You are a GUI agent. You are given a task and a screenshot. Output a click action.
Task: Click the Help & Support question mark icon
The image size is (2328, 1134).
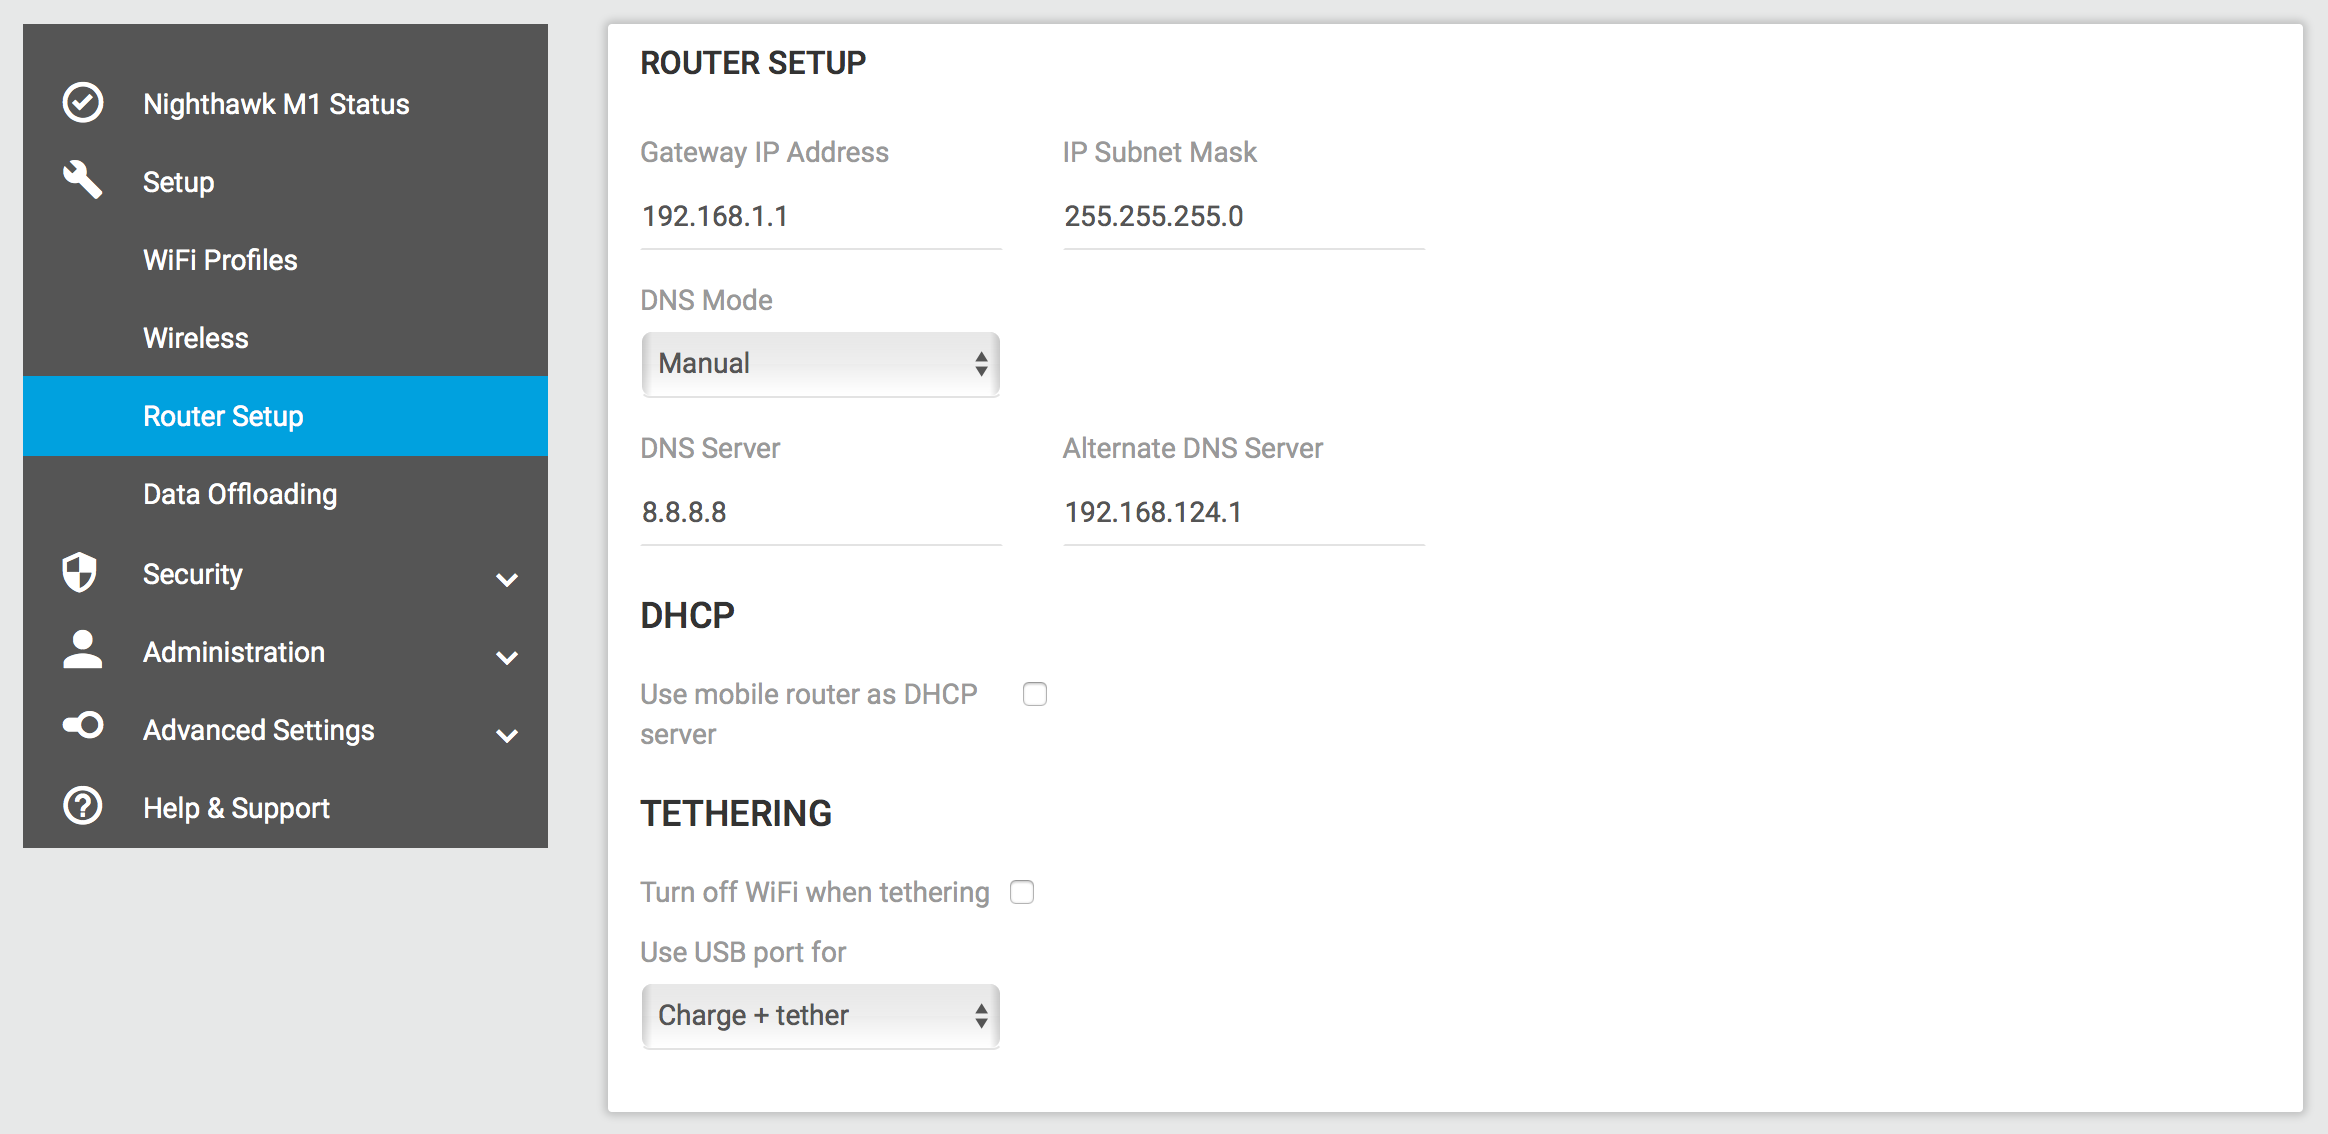coord(82,806)
